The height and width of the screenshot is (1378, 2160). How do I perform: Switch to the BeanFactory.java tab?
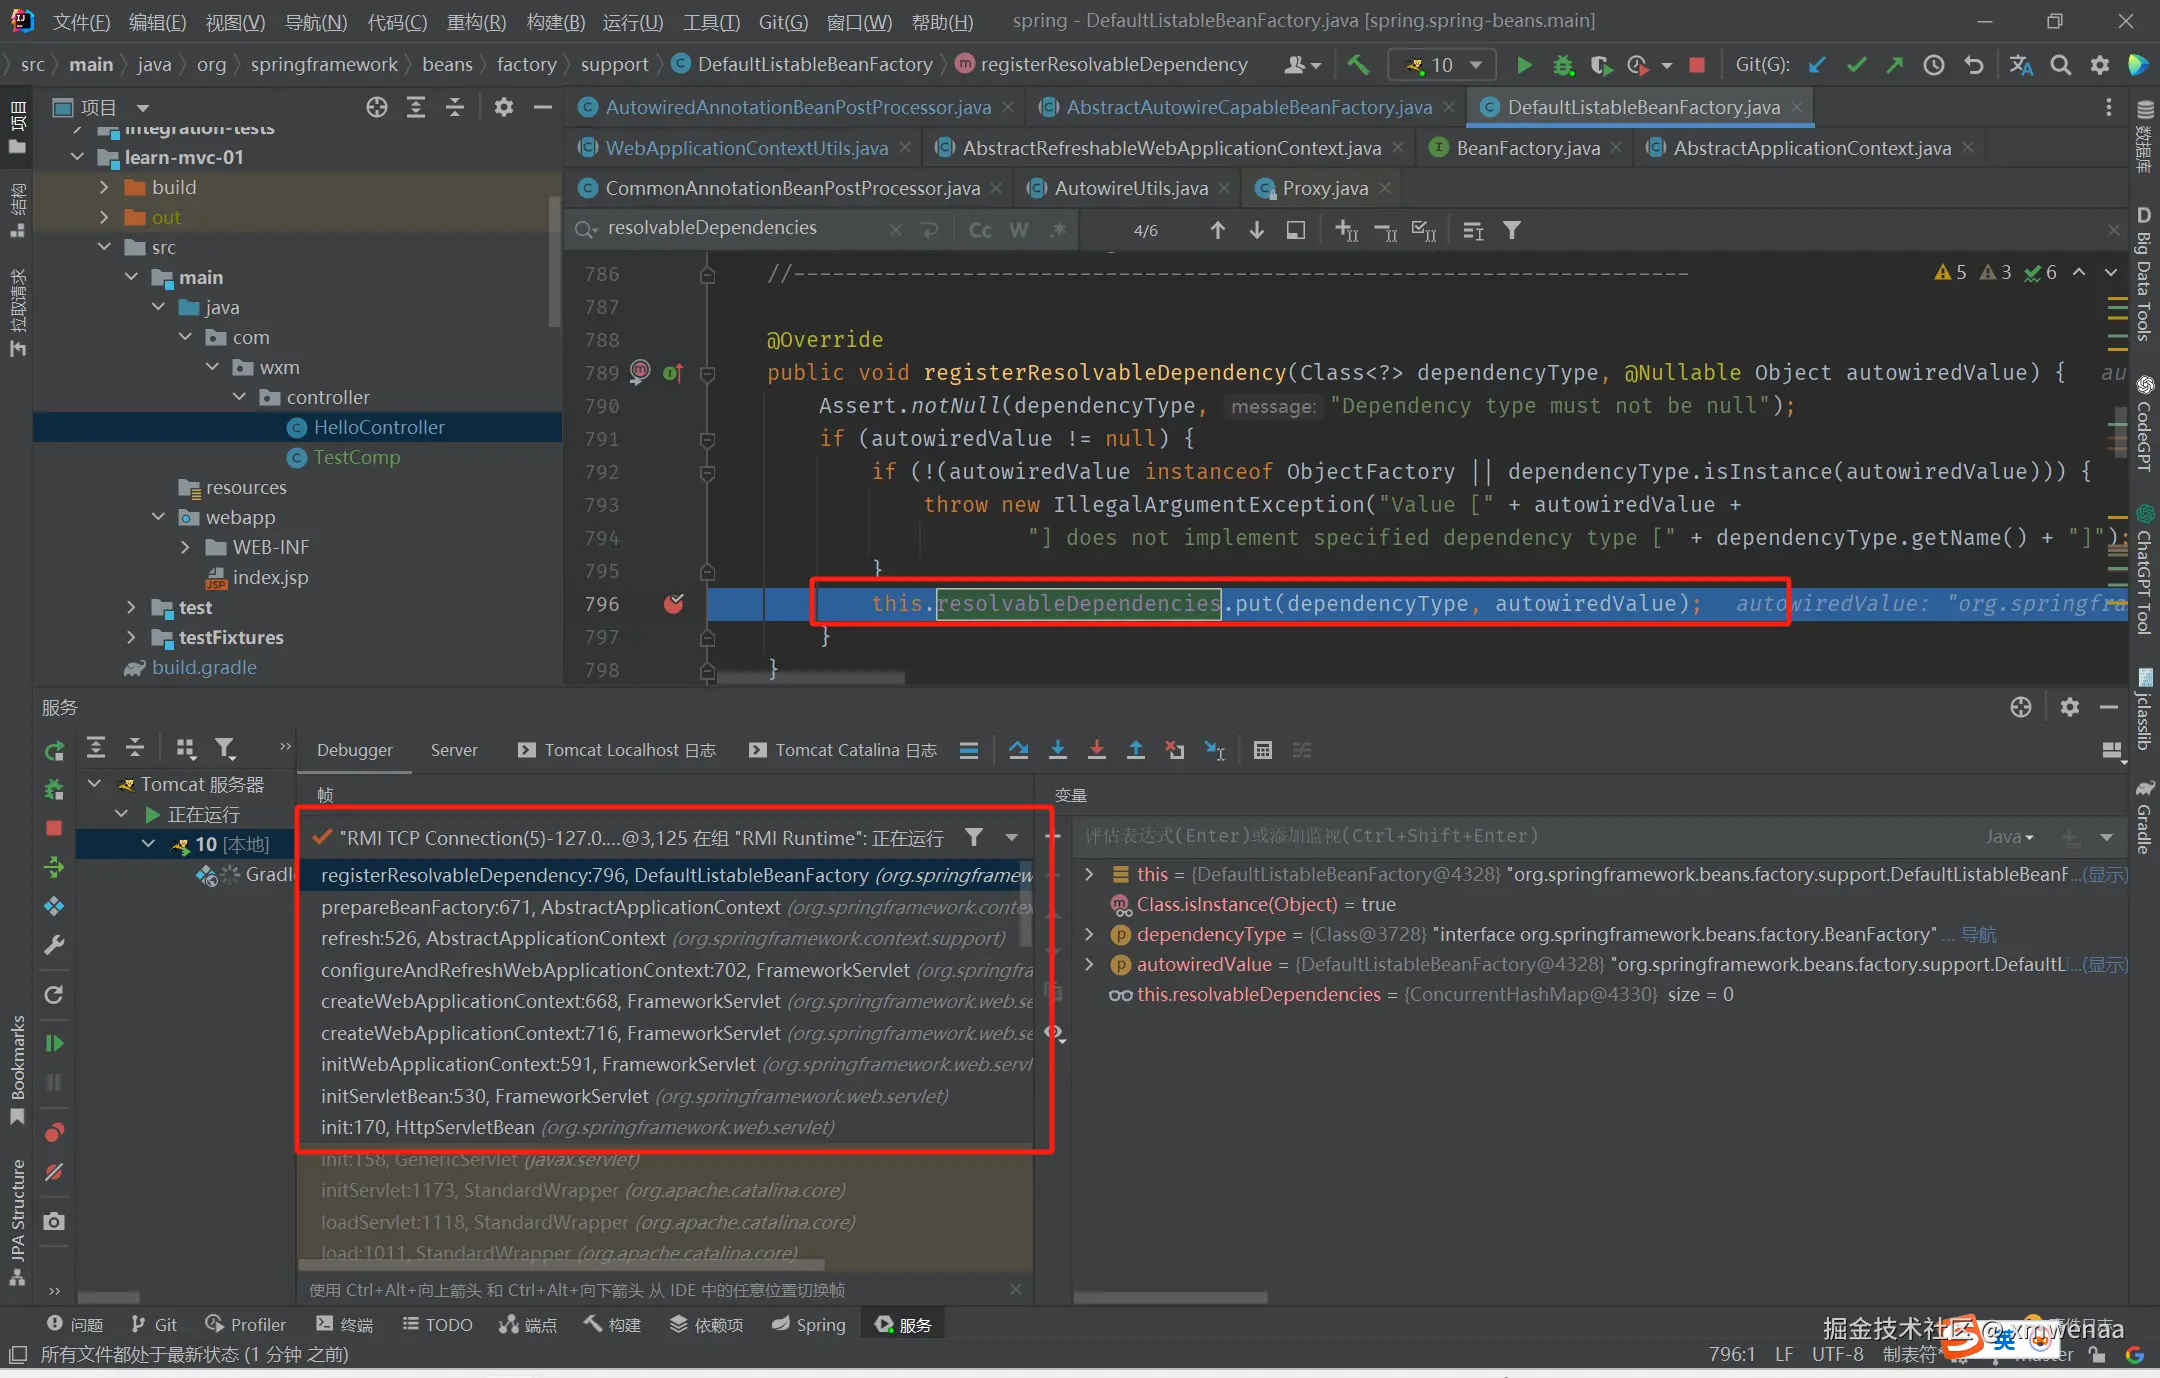[1527, 148]
